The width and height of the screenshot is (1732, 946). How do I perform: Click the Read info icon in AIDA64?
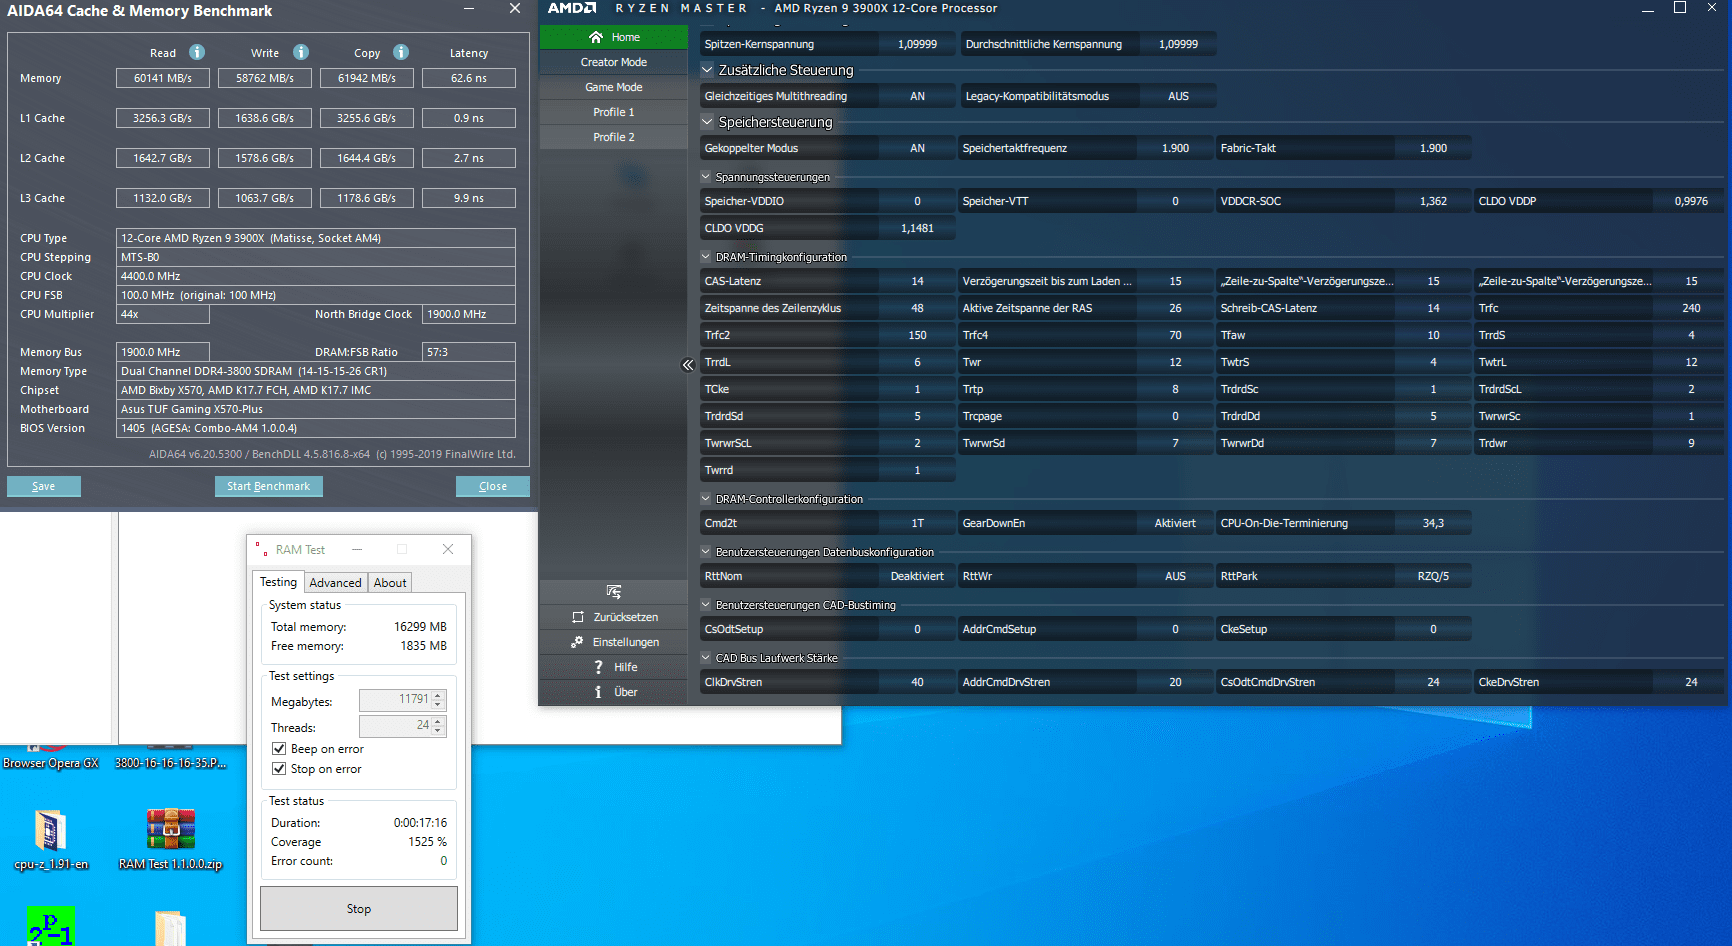click(197, 52)
